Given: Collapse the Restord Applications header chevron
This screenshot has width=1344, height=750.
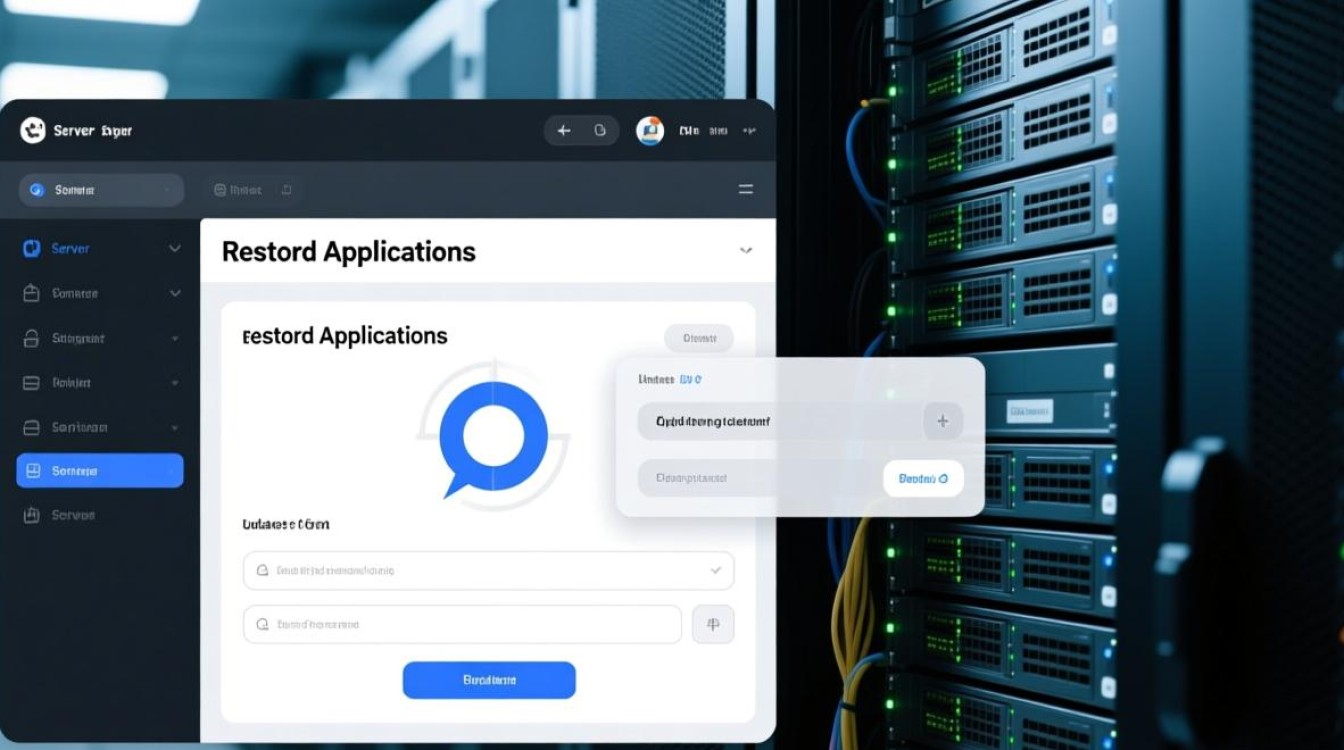Looking at the screenshot, I should (745, 251).
